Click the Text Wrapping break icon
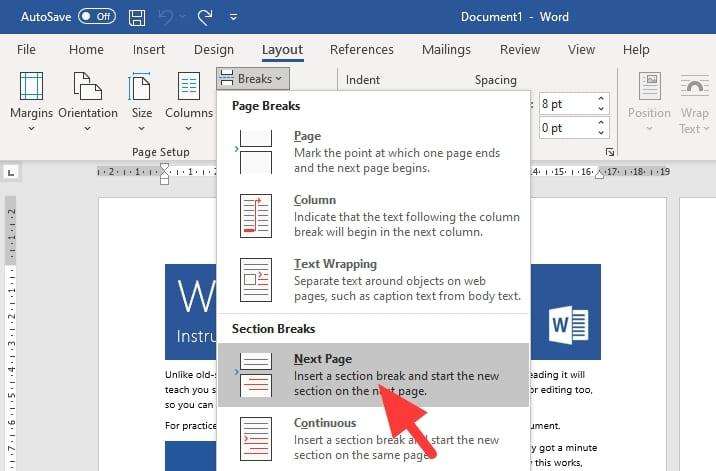The height and width of the screenshot is (471, 716). pos(256,280)
